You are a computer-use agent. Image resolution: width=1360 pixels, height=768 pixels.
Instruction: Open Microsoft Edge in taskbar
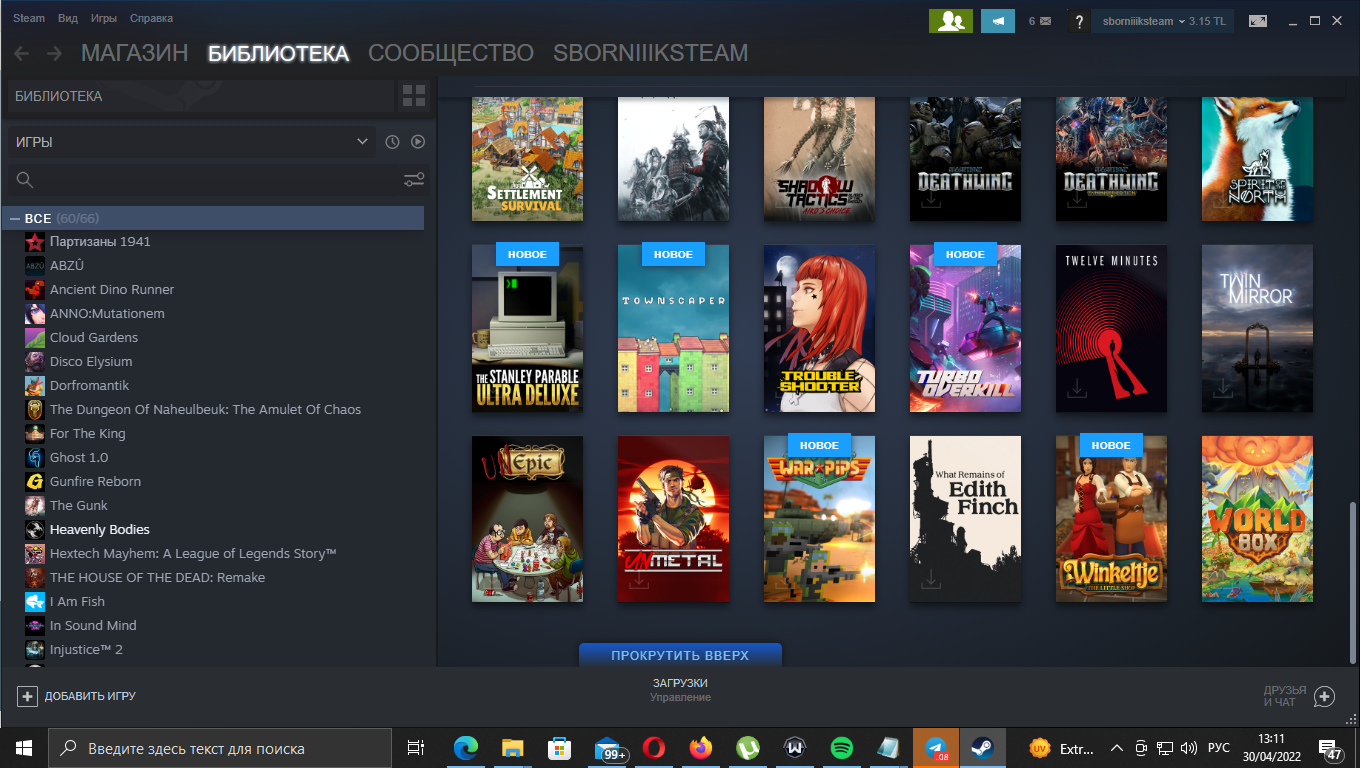tap(466, 748)
